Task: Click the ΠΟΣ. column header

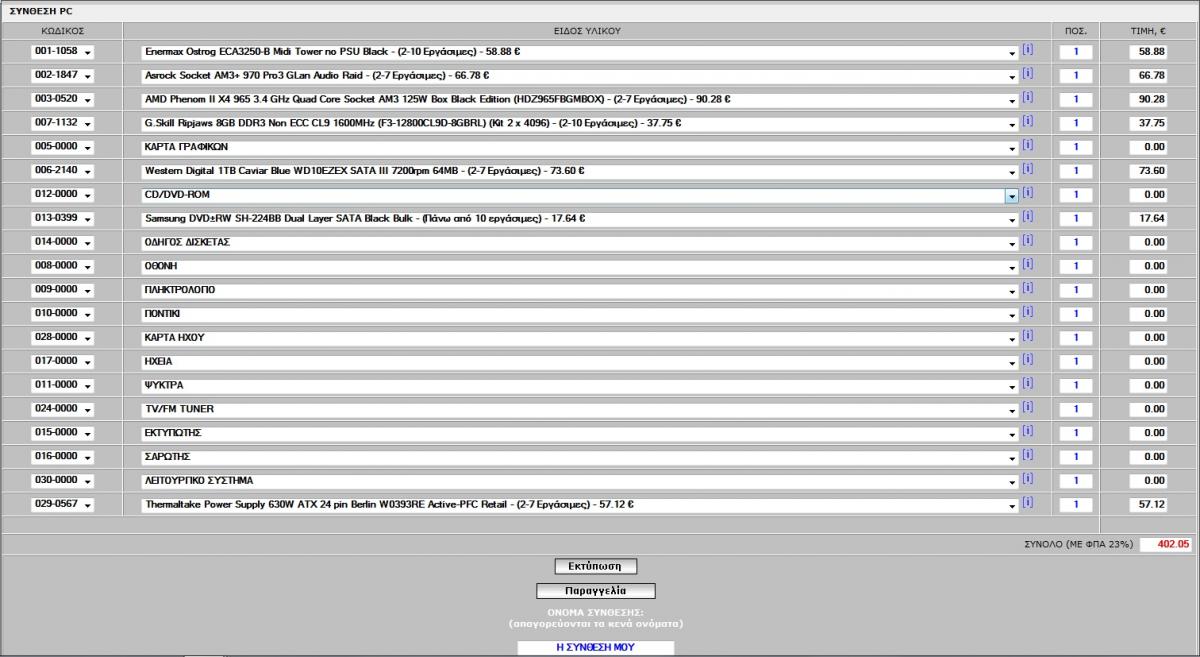Action: (x=1076, y=31)
